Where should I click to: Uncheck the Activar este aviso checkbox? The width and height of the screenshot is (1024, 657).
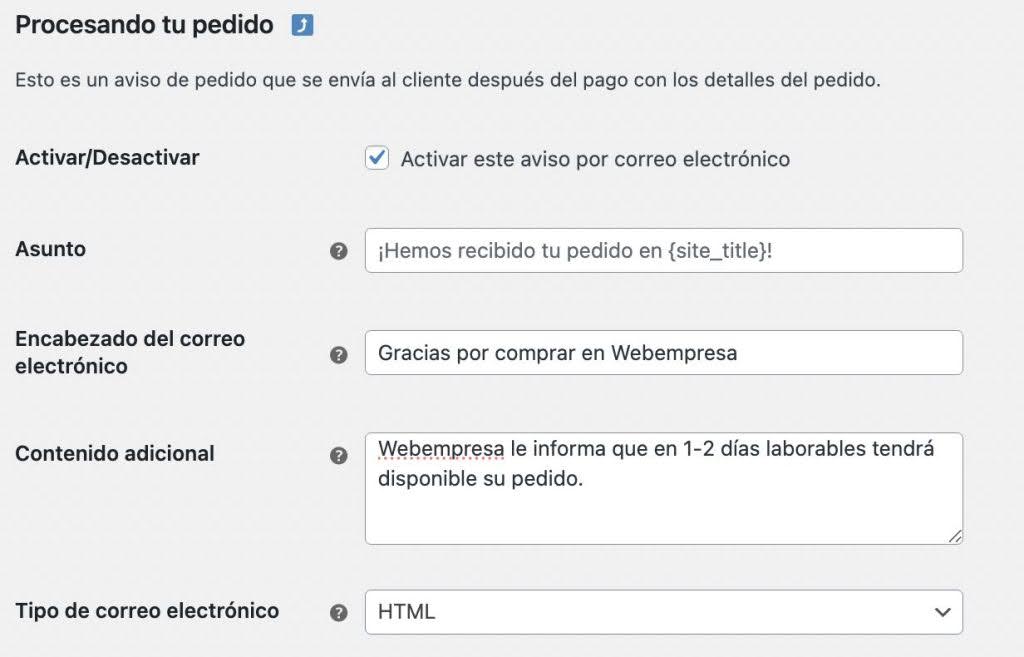point(377,158)
